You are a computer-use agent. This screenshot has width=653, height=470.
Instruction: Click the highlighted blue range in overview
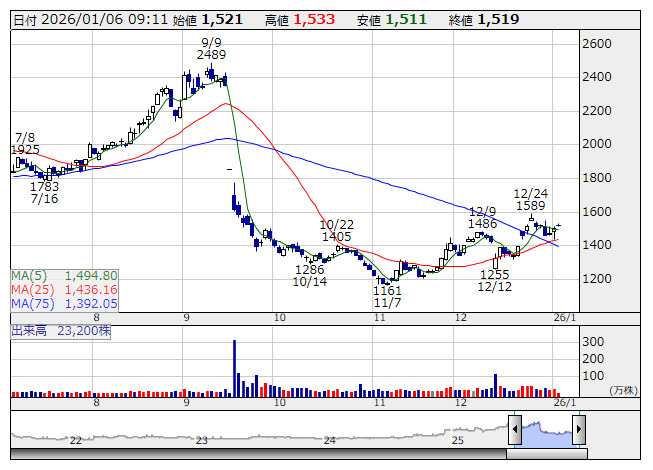click(x=546, y=430)
